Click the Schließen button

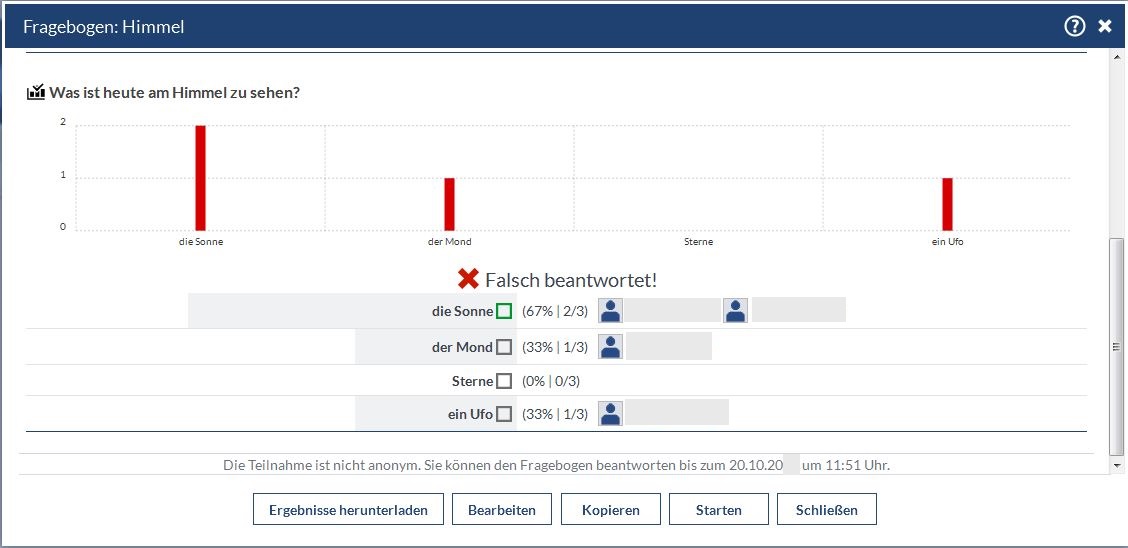click(x=826, y=510)
